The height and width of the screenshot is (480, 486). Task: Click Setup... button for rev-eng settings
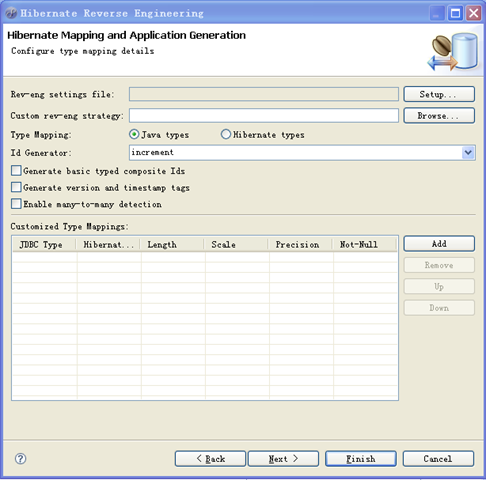pyautogui.click(x=439, y=94)
